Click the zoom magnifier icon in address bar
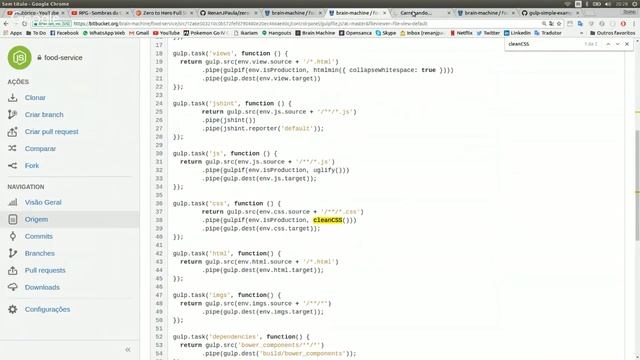 [544, 24]
